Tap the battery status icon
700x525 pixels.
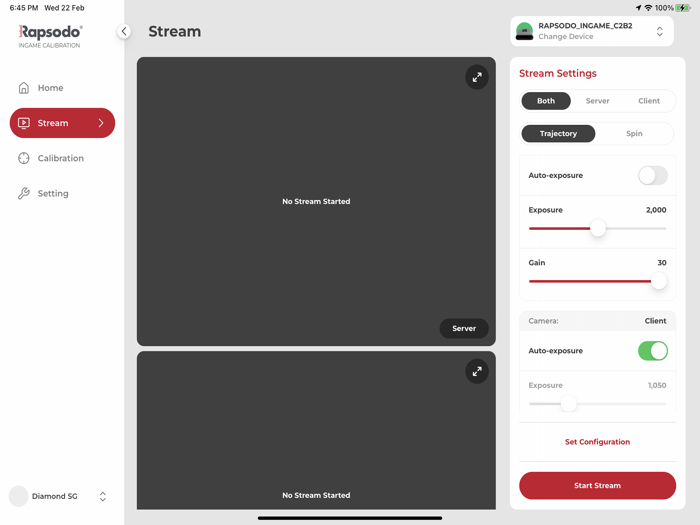pos(683,8)
